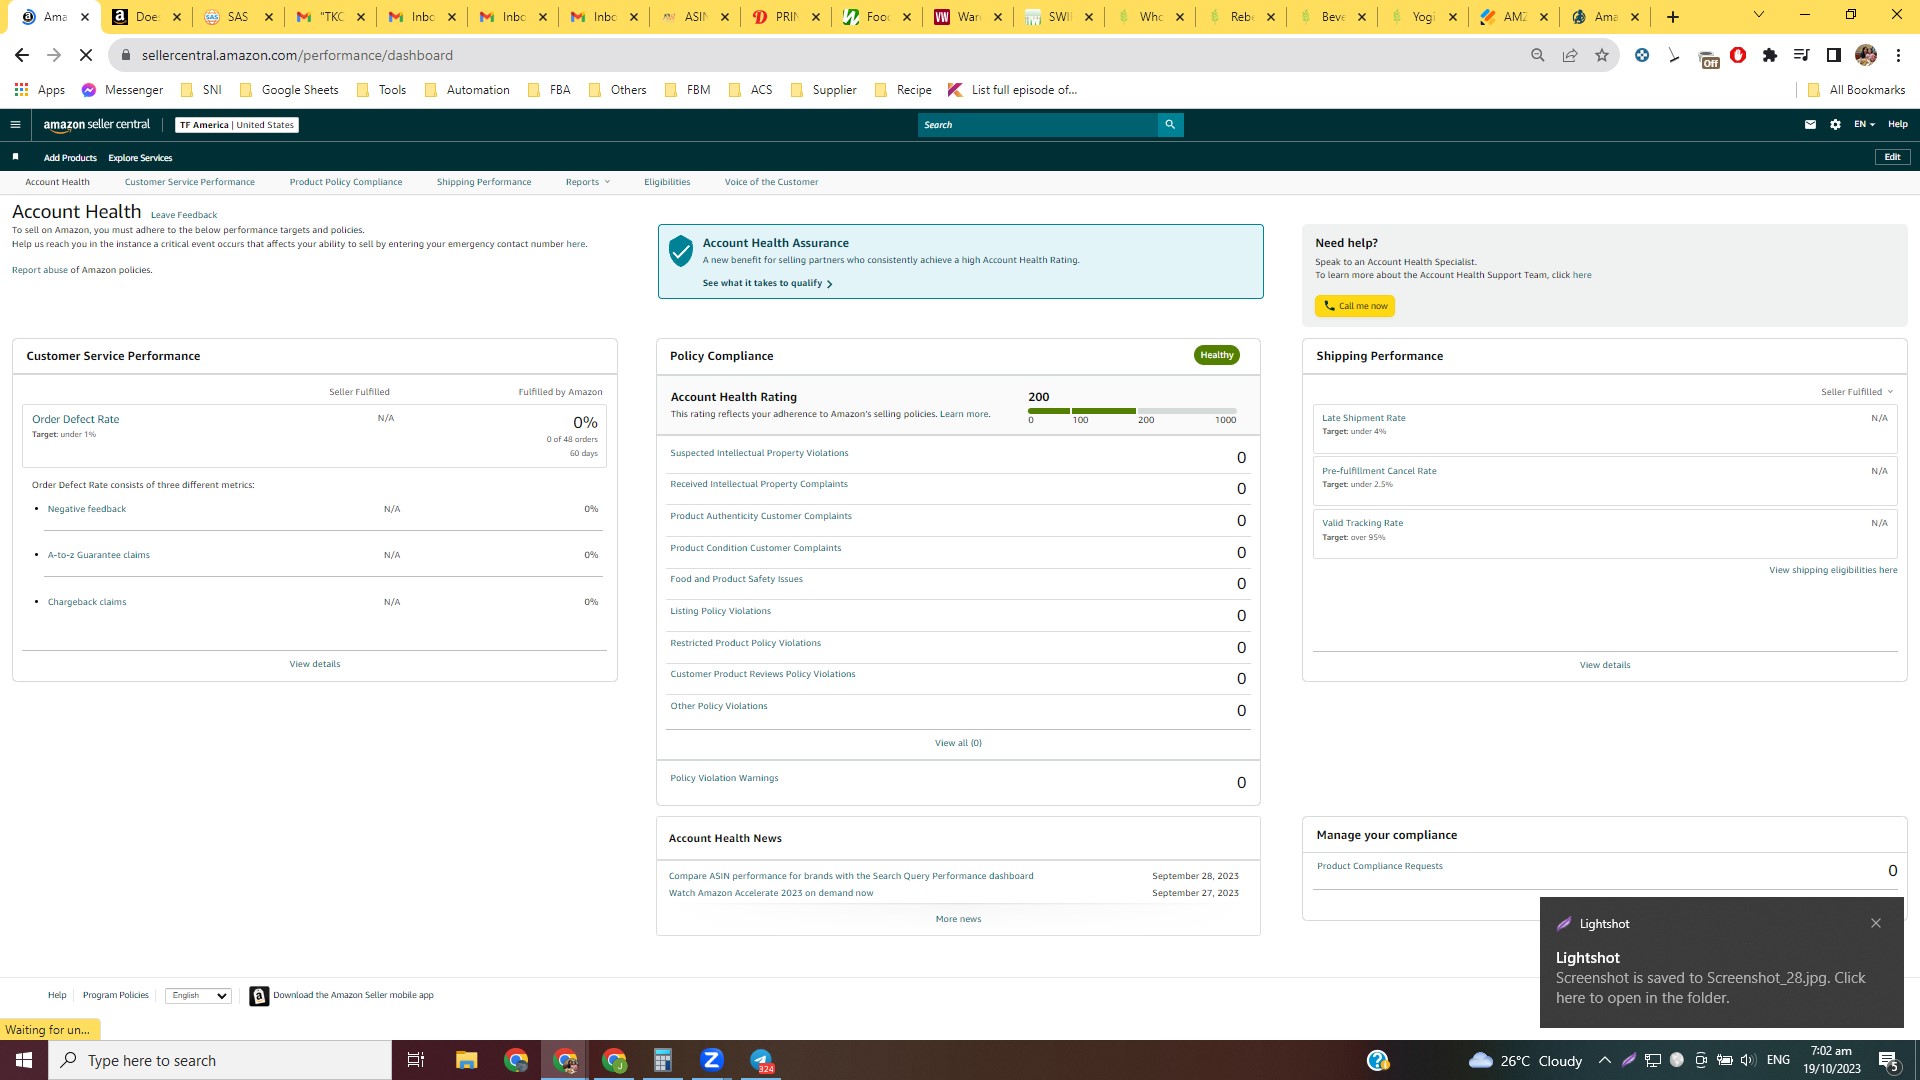Screen dimensions: 1920x1080
Task: Open the Calculator app in taskbar
Action: [x=662, y=1060]
